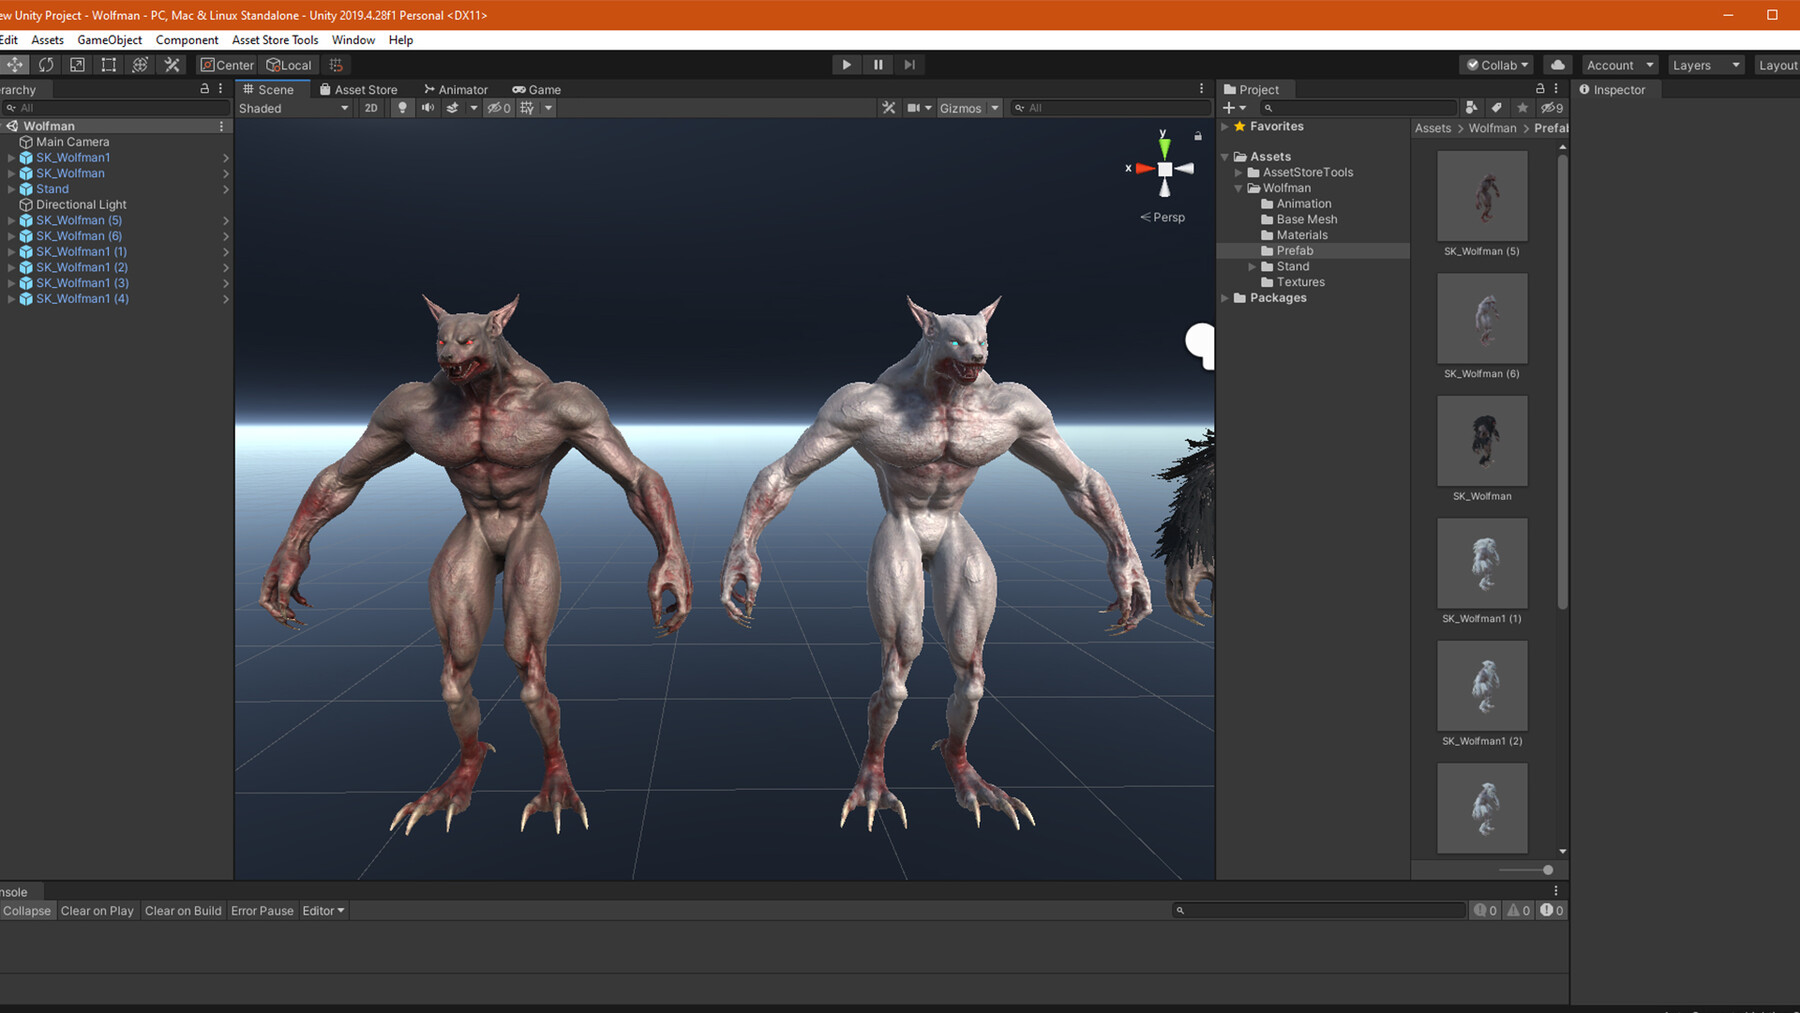Expand the Stand folder arrow
Image resolution: width=1800 pixels, height=1013 pixels.
tap(1252, 267)
